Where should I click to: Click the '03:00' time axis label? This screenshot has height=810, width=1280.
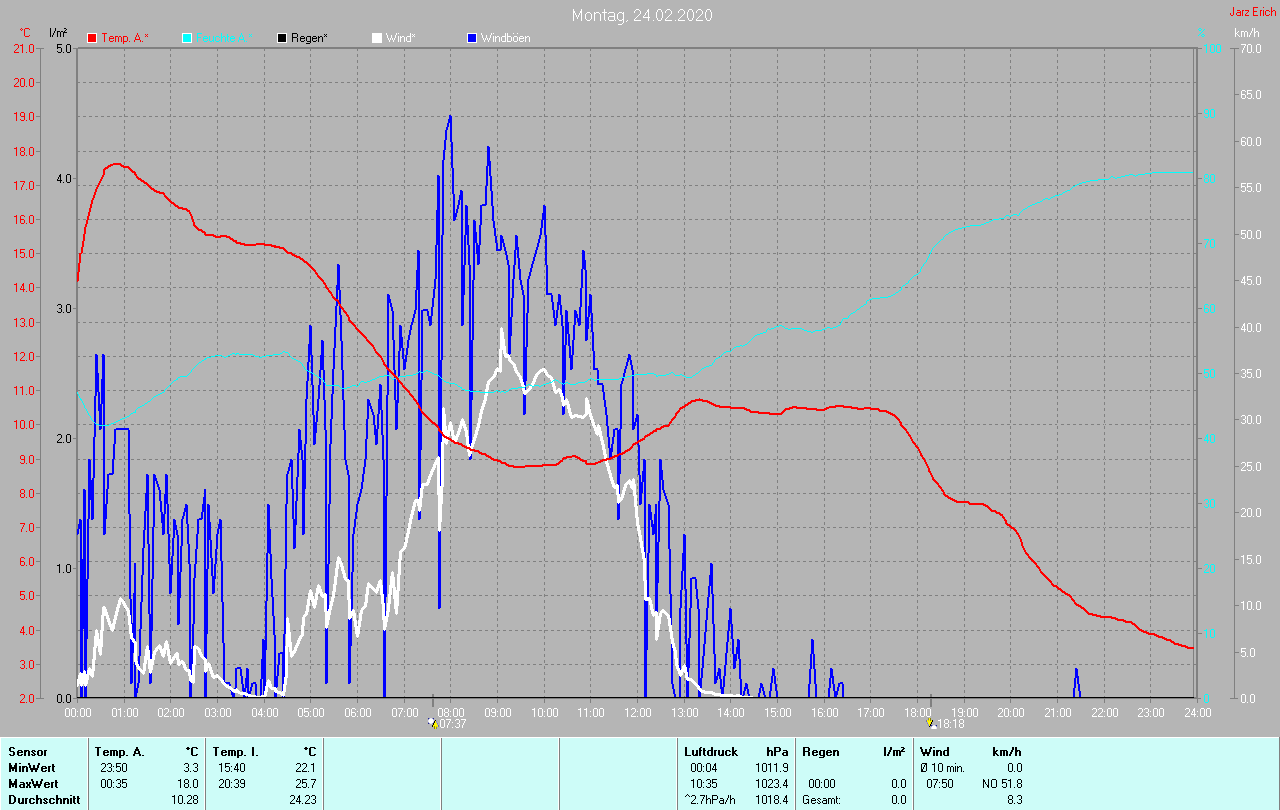click(x=218, y=713)
